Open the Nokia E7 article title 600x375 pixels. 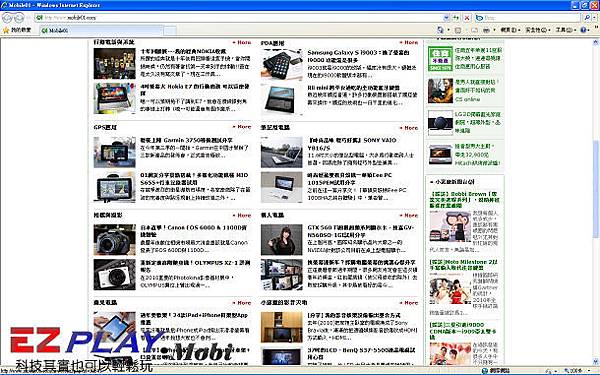pyautogui.click(x=194, y=90)
